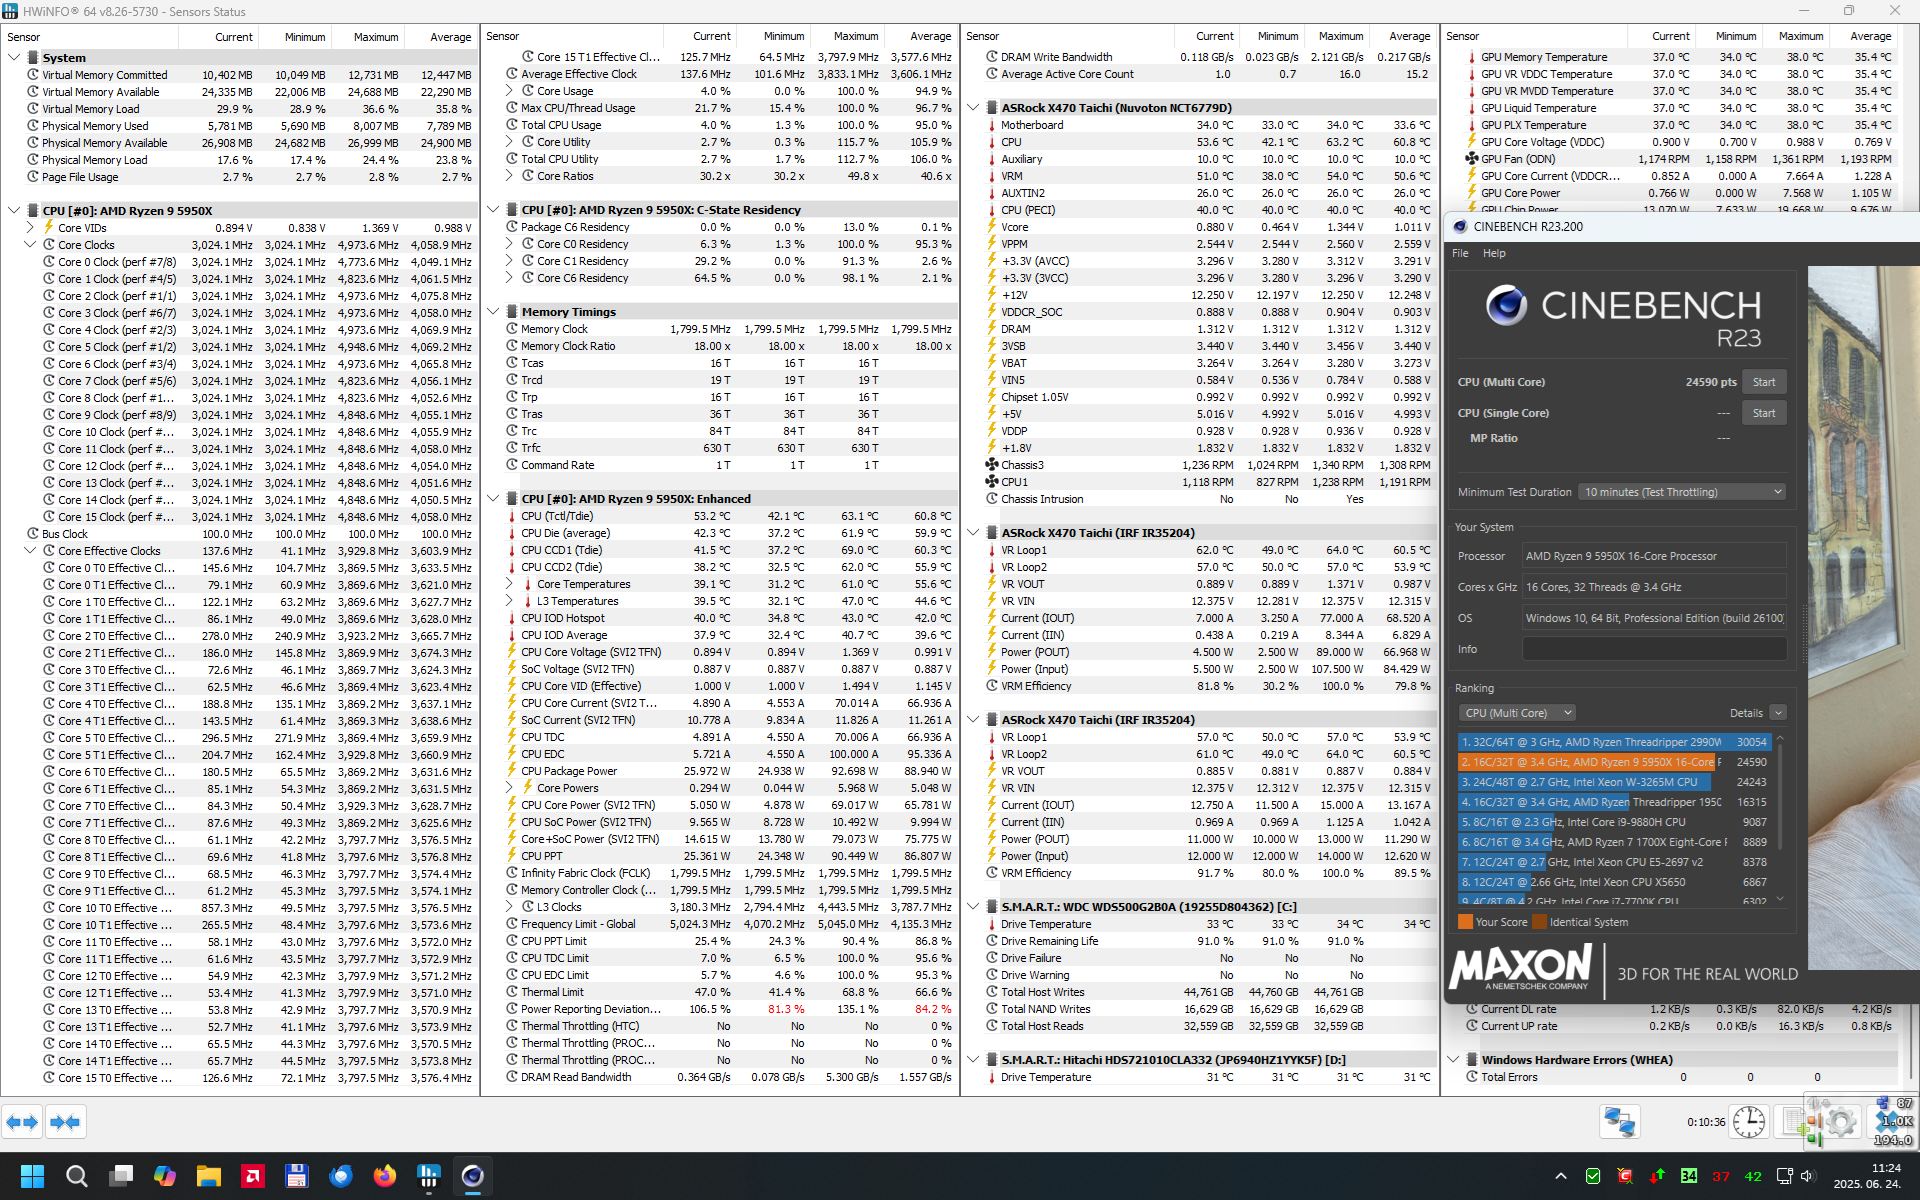Switch to HWiNFO taskbar icon
Viewport: 1920px width, 1200px height.
coord(429,1176)
